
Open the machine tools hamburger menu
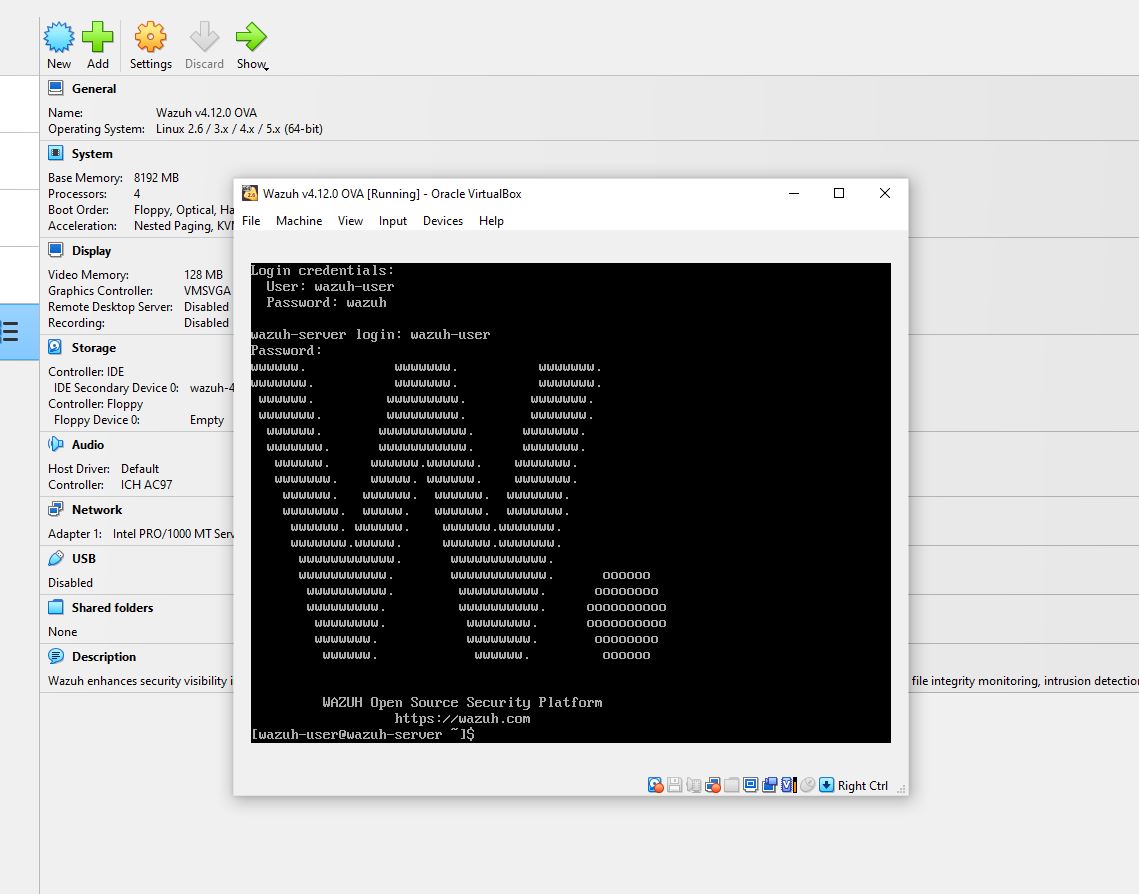coord(10,332)
